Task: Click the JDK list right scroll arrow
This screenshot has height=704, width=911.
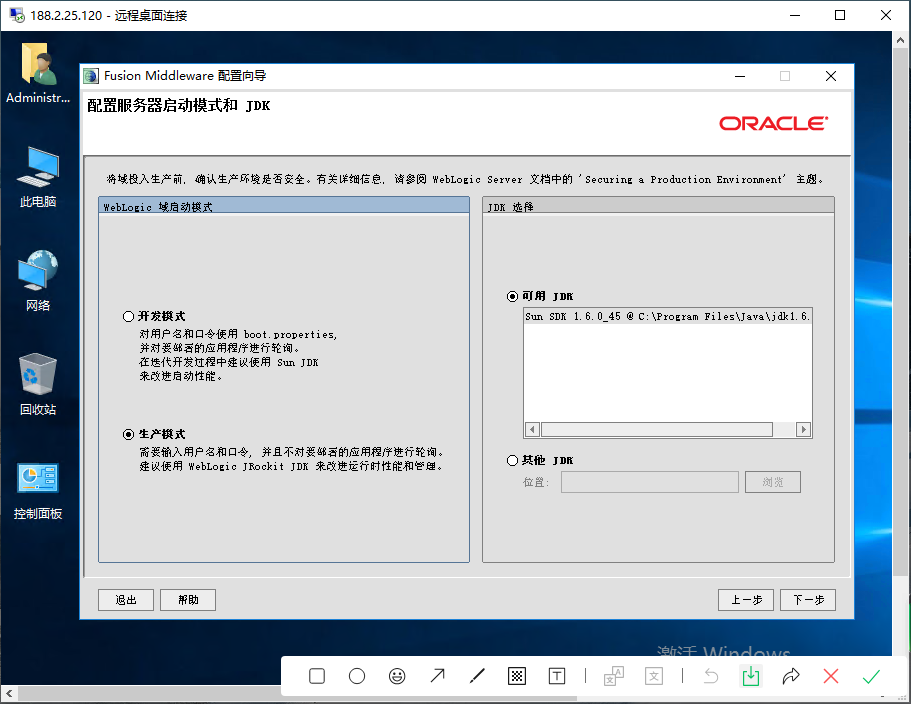Action: coord(803,430)
